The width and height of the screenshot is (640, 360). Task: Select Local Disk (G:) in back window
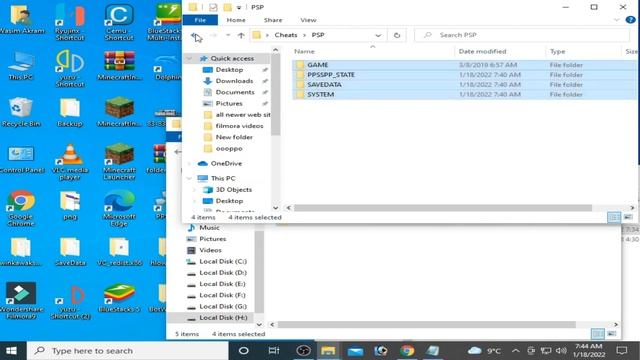point(222,307)
